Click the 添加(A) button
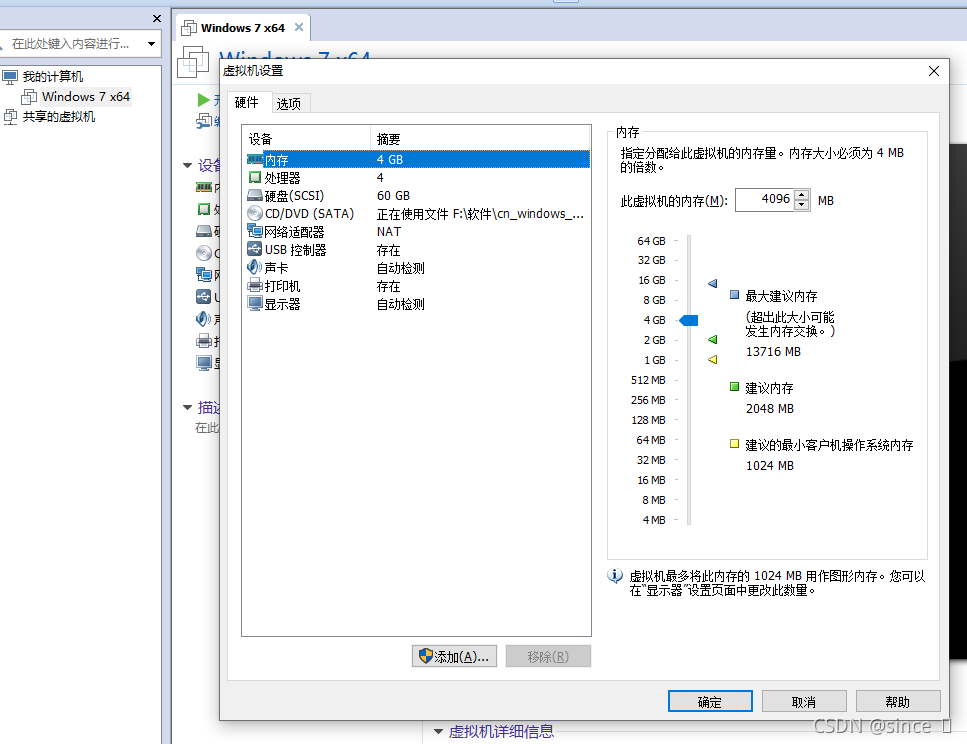Image resolution: width=967 pixels, height=744 pixels. click(454, 655)
